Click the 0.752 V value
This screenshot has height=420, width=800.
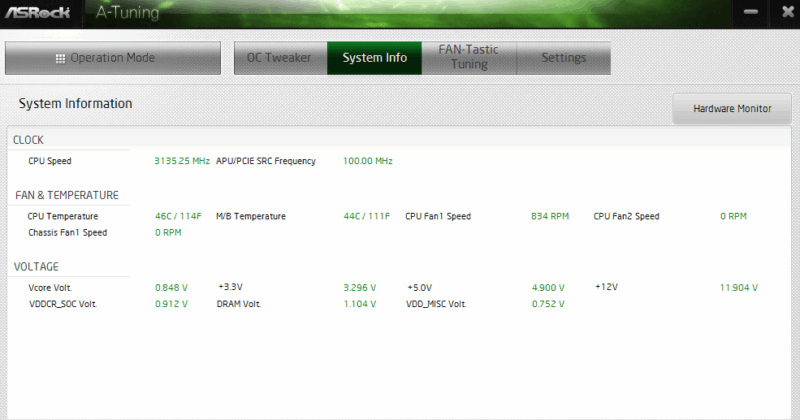pyautogui.click(x=548, y=304)
